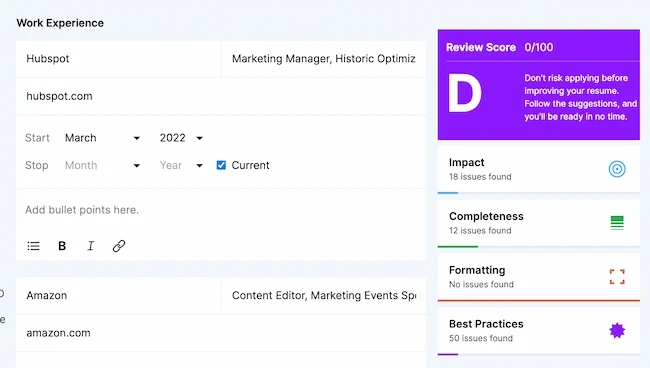Screen dimensions: 650x368
Task: Click the '50 issues found' text
Action: click(481, 338)
